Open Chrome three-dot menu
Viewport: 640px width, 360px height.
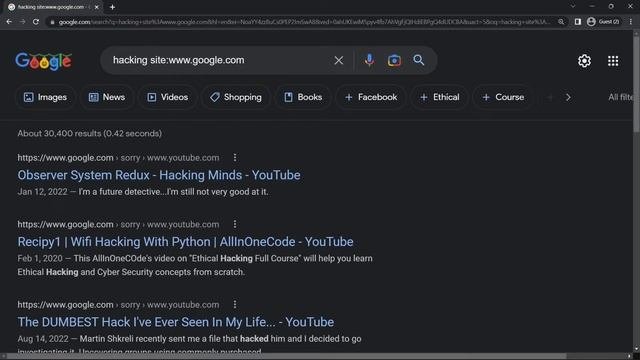(x=631, y=22)
